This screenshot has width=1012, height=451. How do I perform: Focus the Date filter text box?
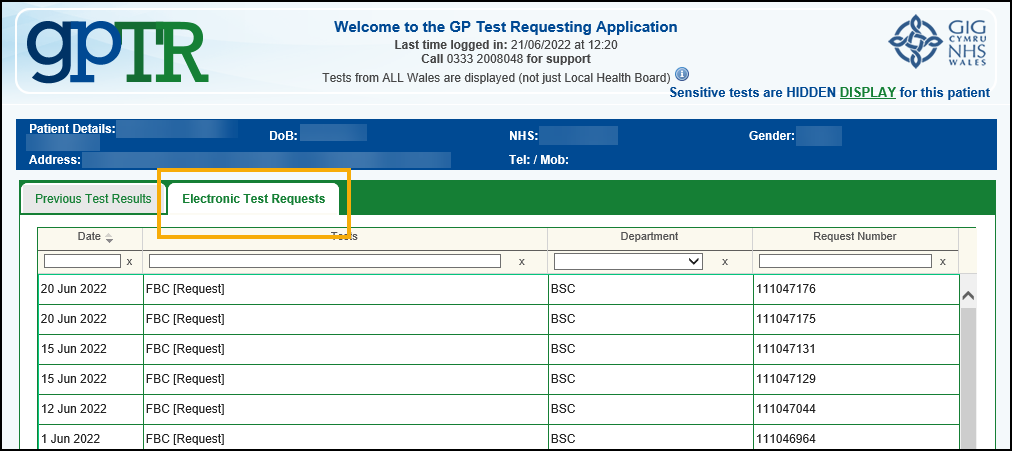82,261
